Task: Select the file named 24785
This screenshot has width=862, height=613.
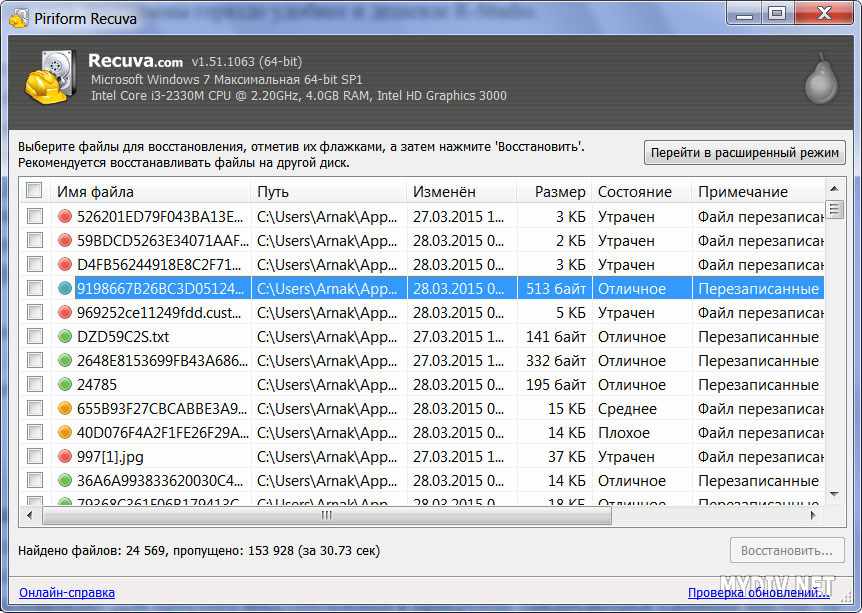Action: 97,384
